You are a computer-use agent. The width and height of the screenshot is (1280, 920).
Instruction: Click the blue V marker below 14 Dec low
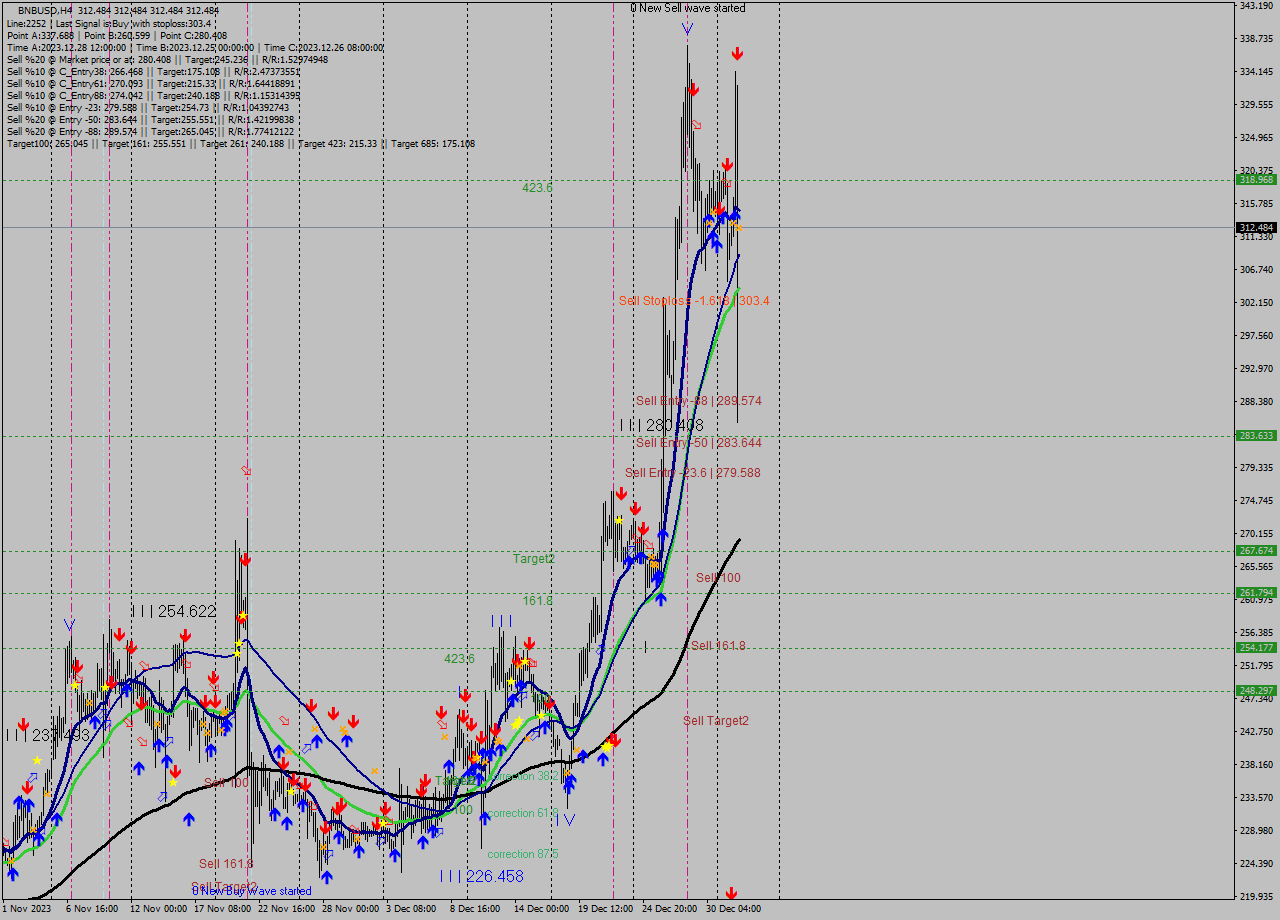click(x=569, y=819)
